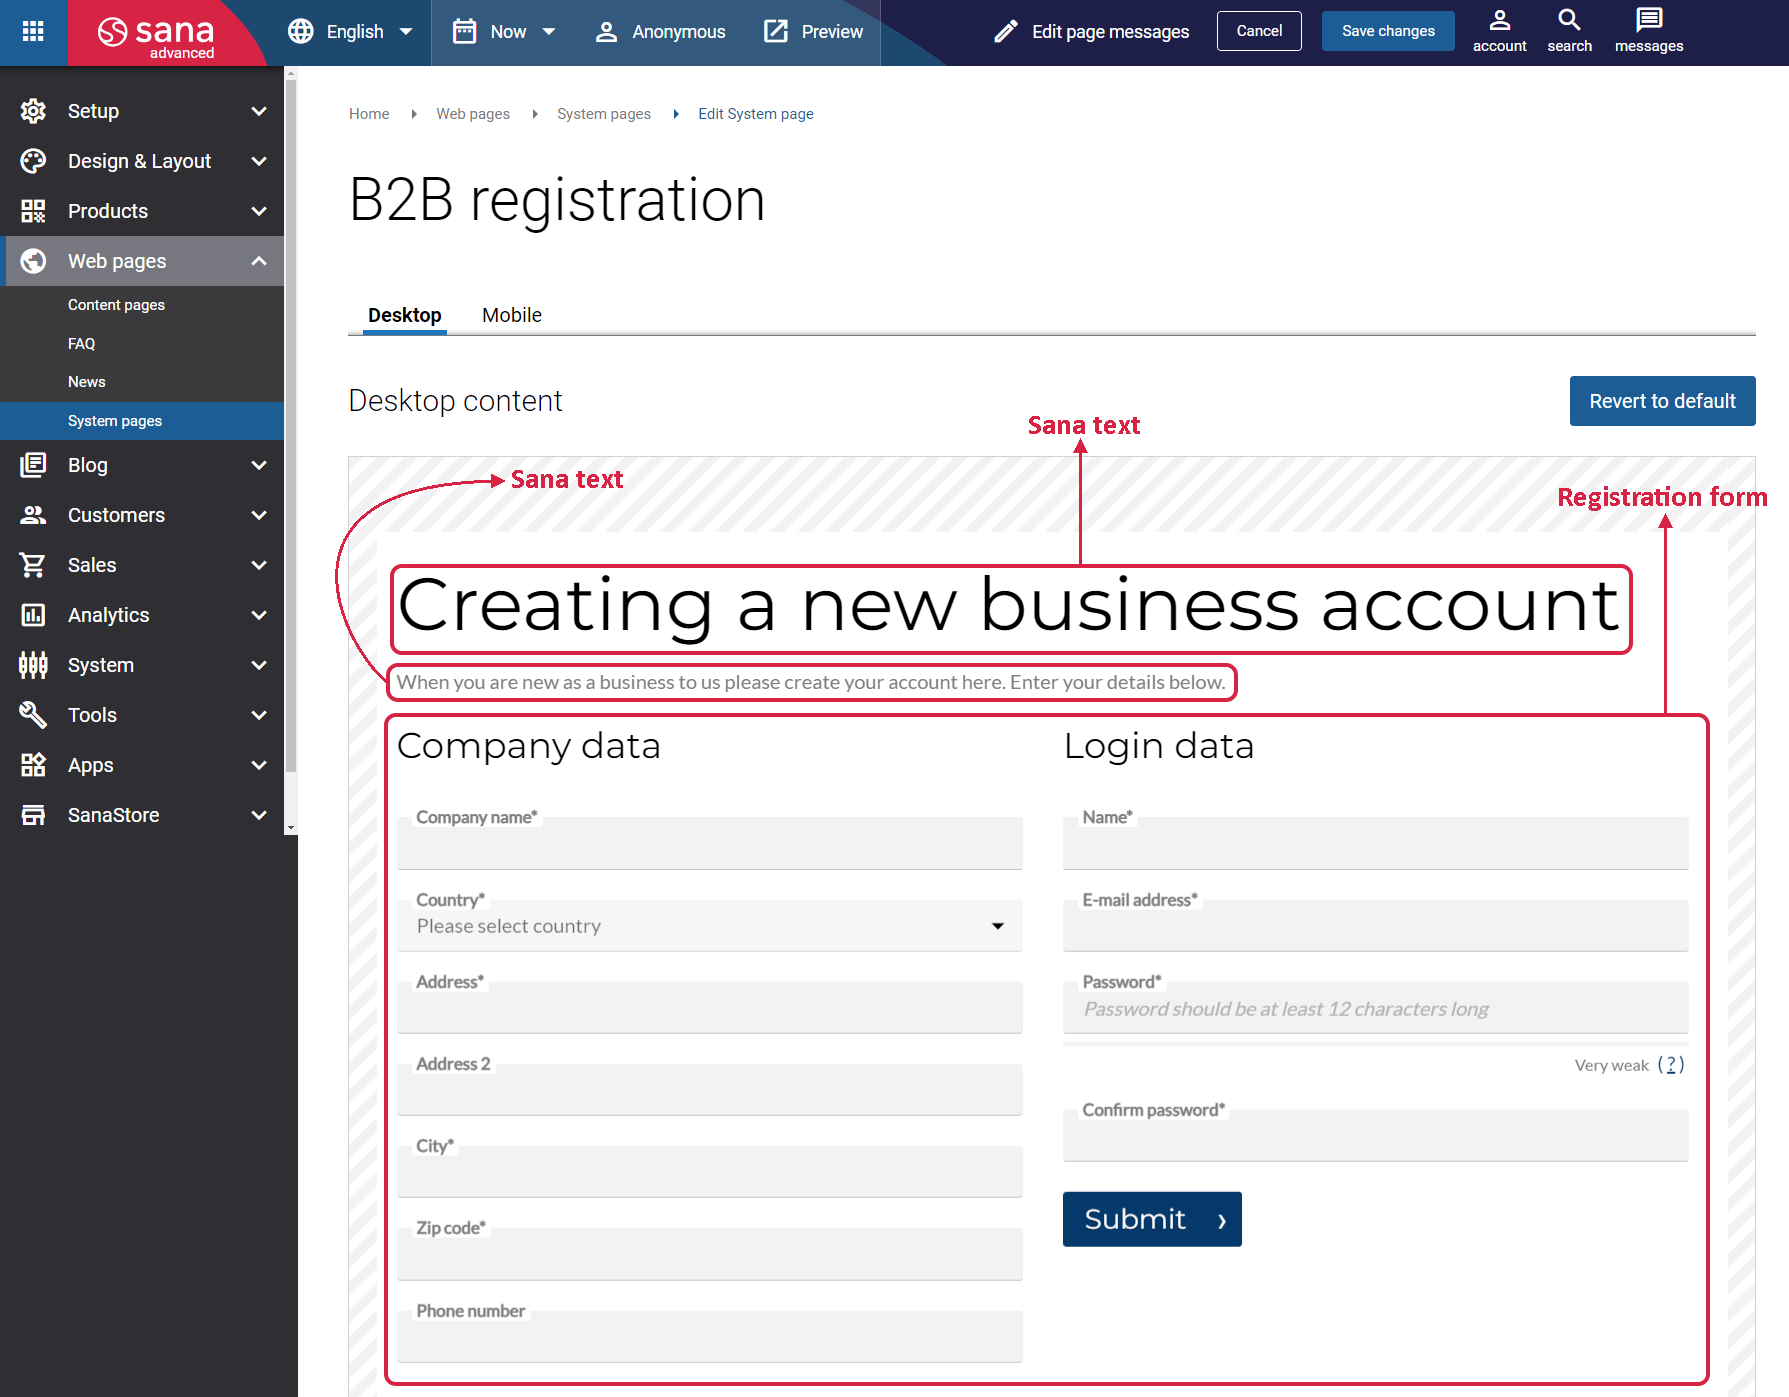Switch to the Mobile tab

pyautogui.click(x=511, y=315)
